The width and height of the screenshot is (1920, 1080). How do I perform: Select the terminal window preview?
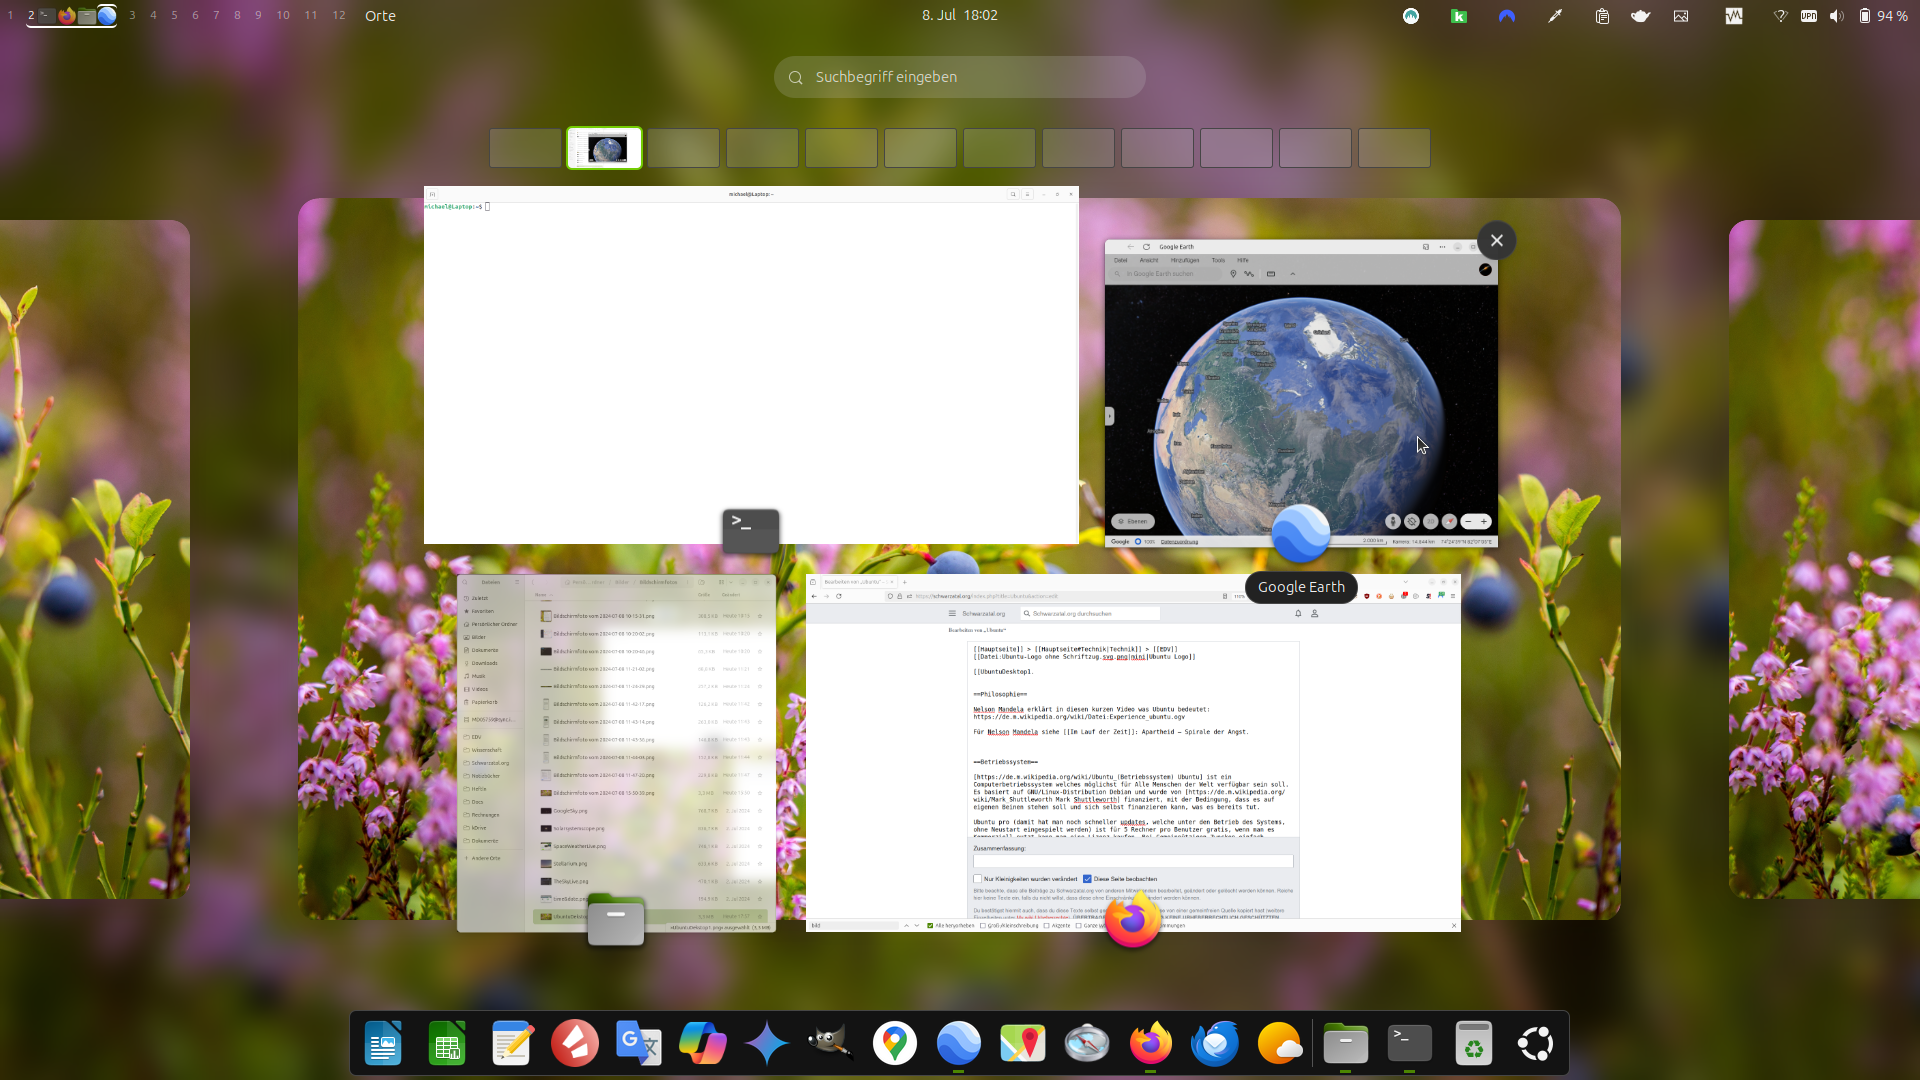tap(750, 365)
